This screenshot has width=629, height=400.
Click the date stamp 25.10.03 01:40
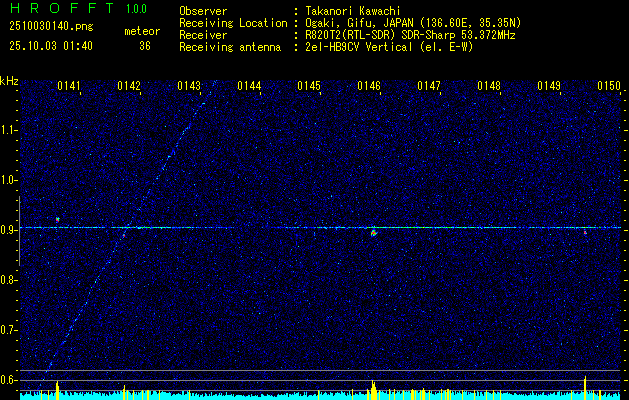click(51, 46)
